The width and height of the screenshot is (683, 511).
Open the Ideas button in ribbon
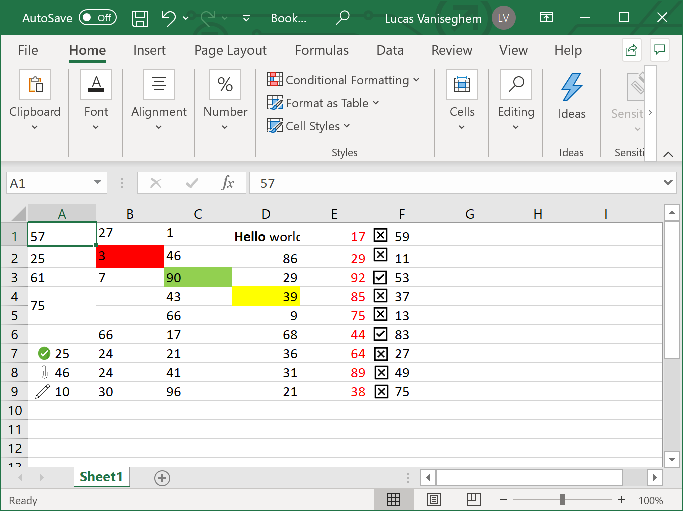(571, 96)
